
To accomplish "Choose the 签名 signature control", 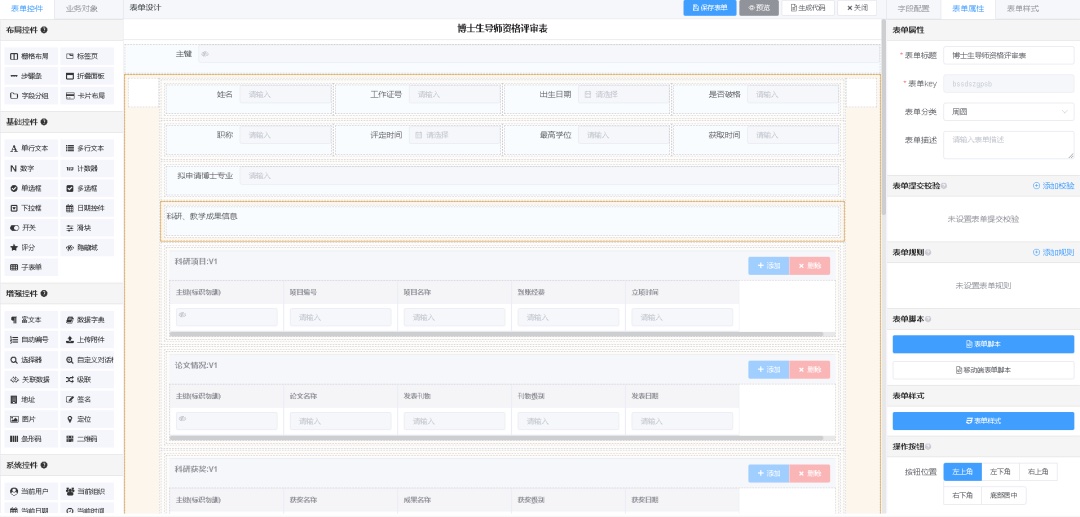I will pyautogui.click(x=86, y=399).
